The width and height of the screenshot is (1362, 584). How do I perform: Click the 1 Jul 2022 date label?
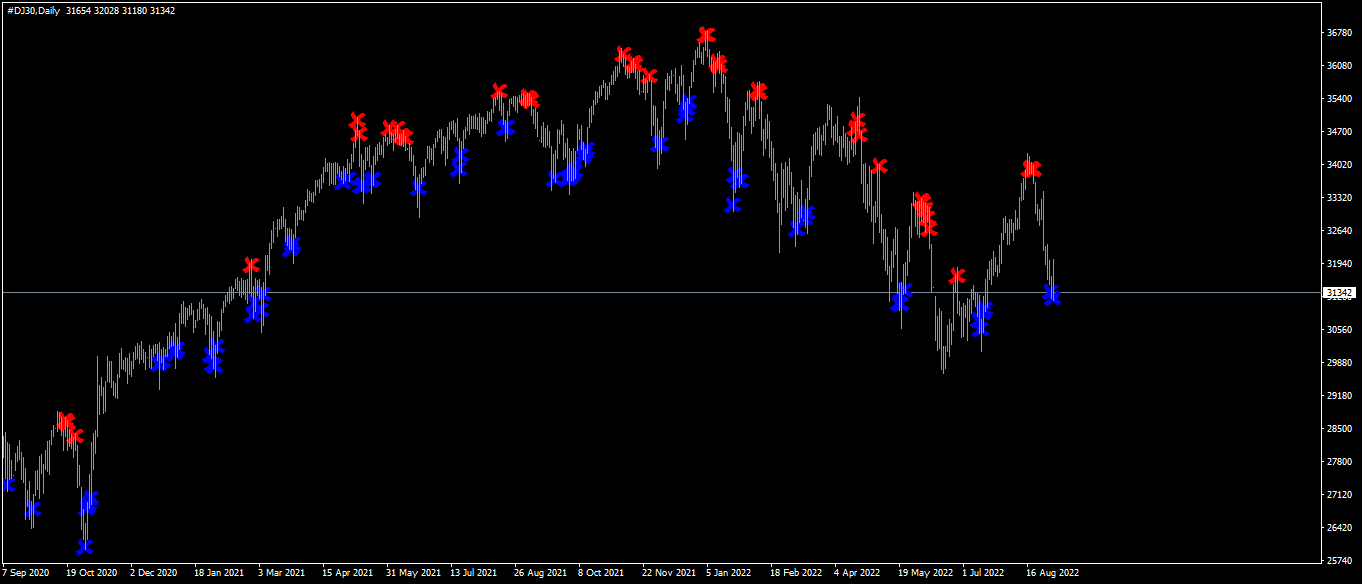983,573
